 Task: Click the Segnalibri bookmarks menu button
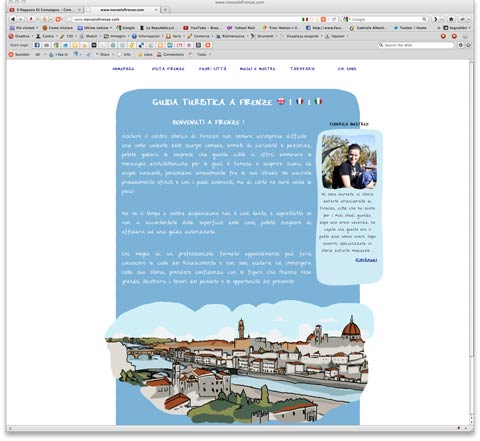457,28
